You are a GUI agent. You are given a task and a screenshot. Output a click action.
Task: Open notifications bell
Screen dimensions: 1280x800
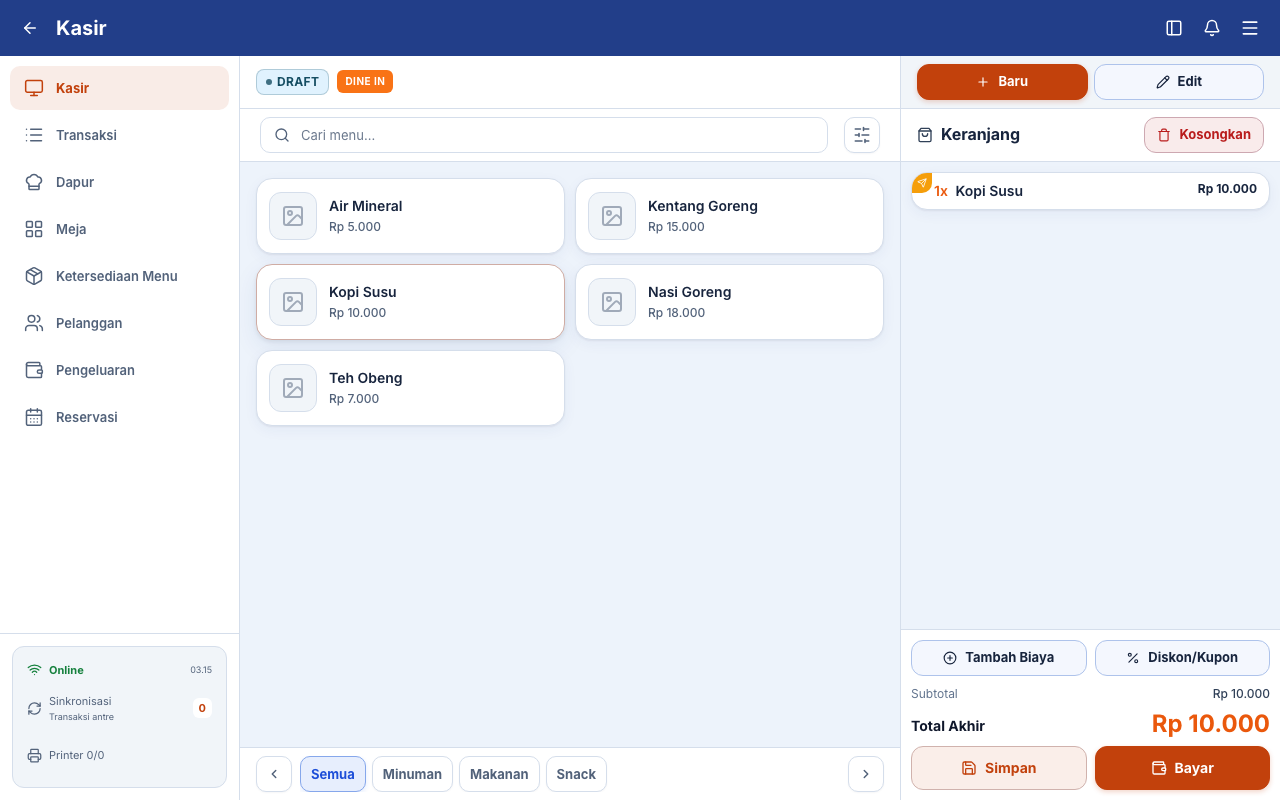point(1212,28)
